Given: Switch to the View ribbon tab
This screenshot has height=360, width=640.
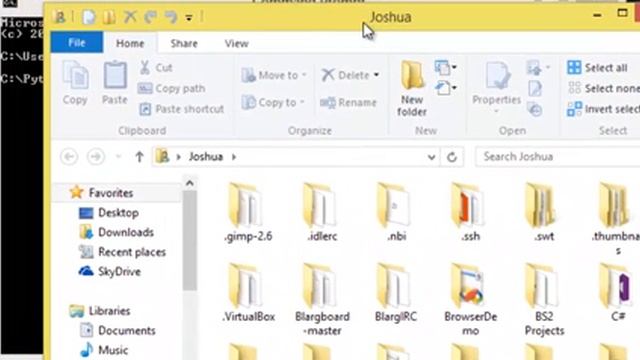Looking at the screenshot, I should [x=236, y=43].
